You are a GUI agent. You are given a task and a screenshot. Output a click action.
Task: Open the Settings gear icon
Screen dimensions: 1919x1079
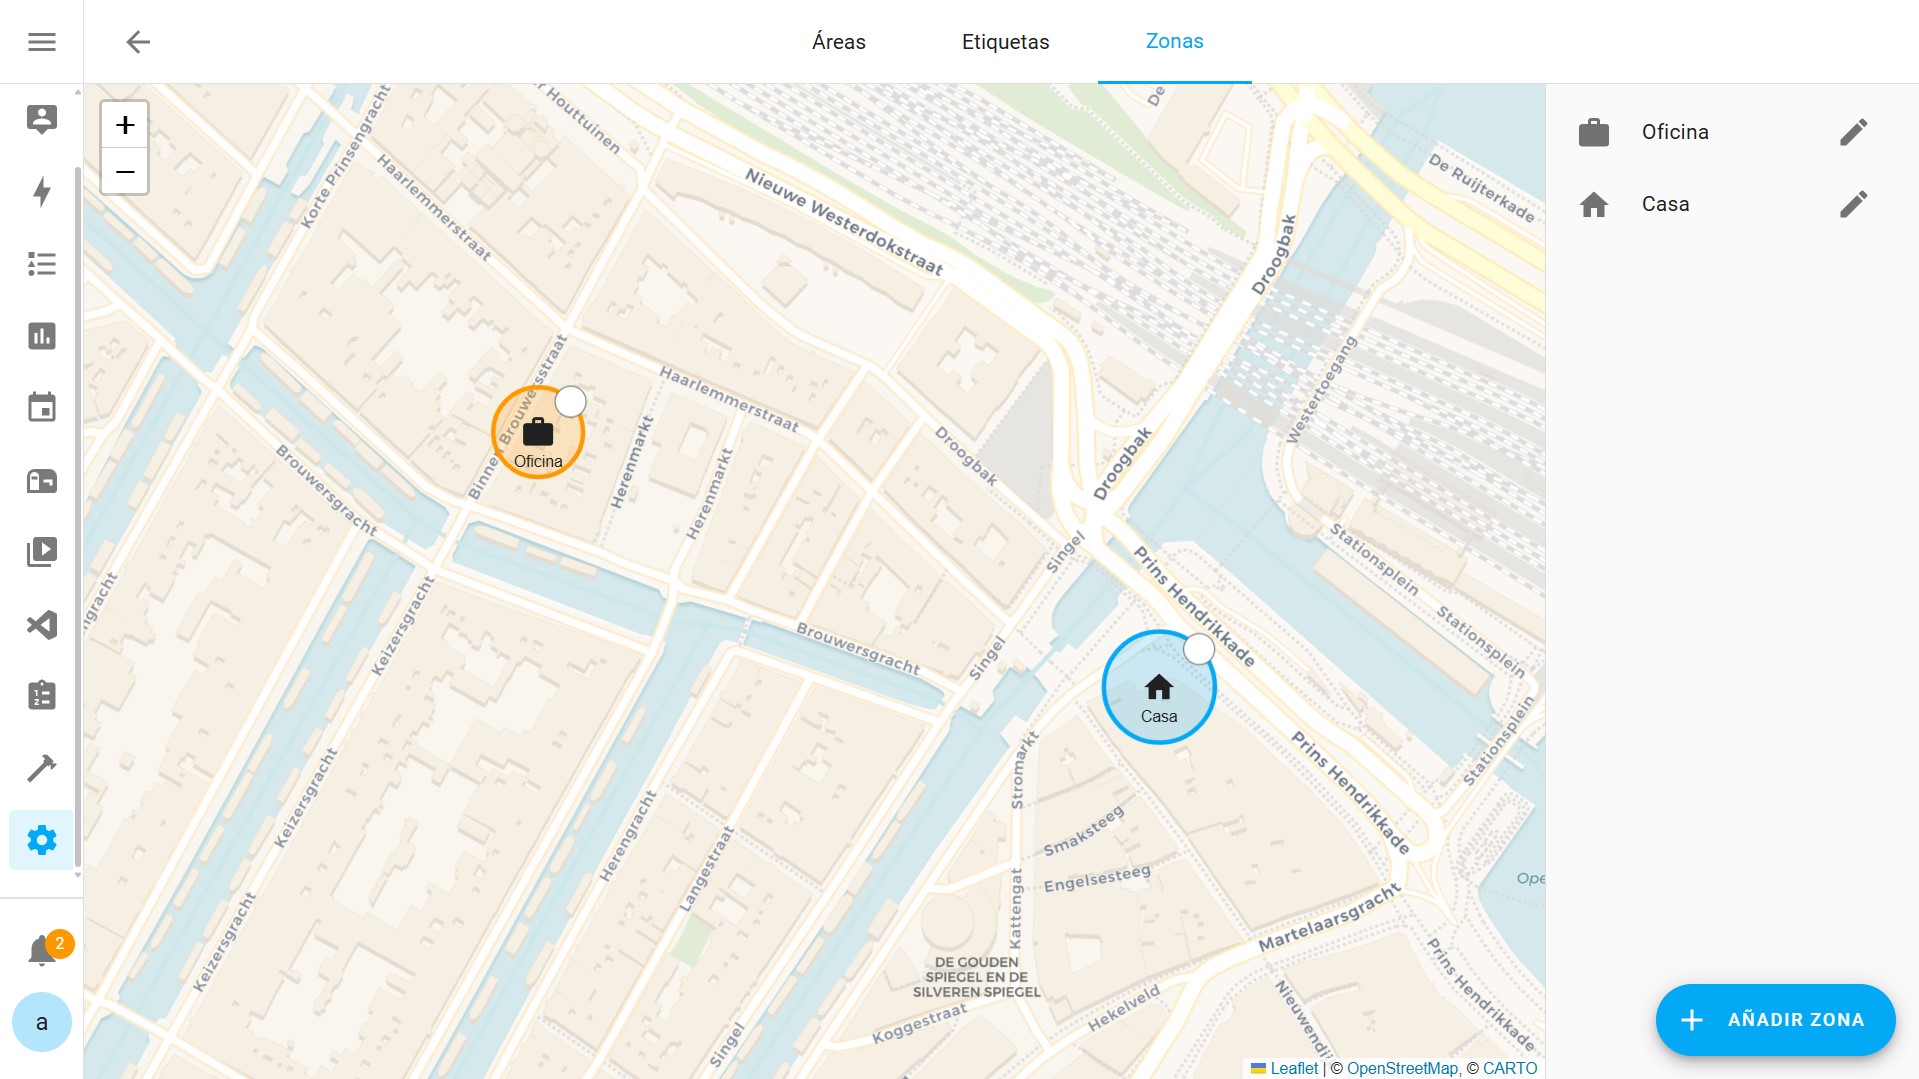tap(41, 840)
